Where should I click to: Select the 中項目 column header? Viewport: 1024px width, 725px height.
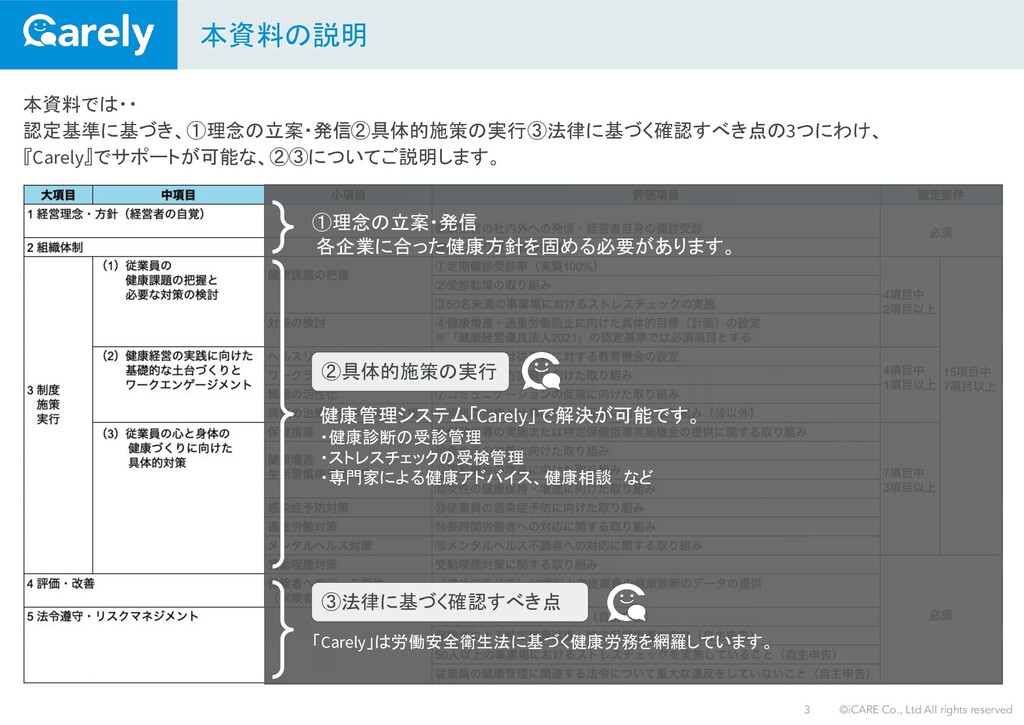[x=178, y=195]
